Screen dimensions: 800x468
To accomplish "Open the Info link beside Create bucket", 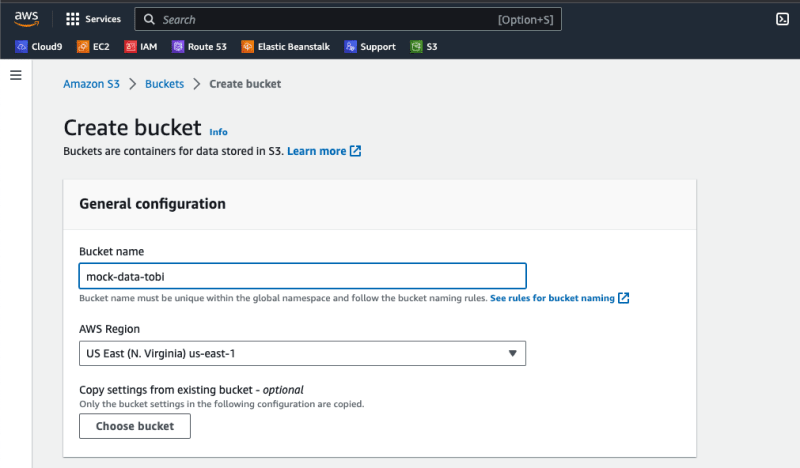I will tap(218, 132).
